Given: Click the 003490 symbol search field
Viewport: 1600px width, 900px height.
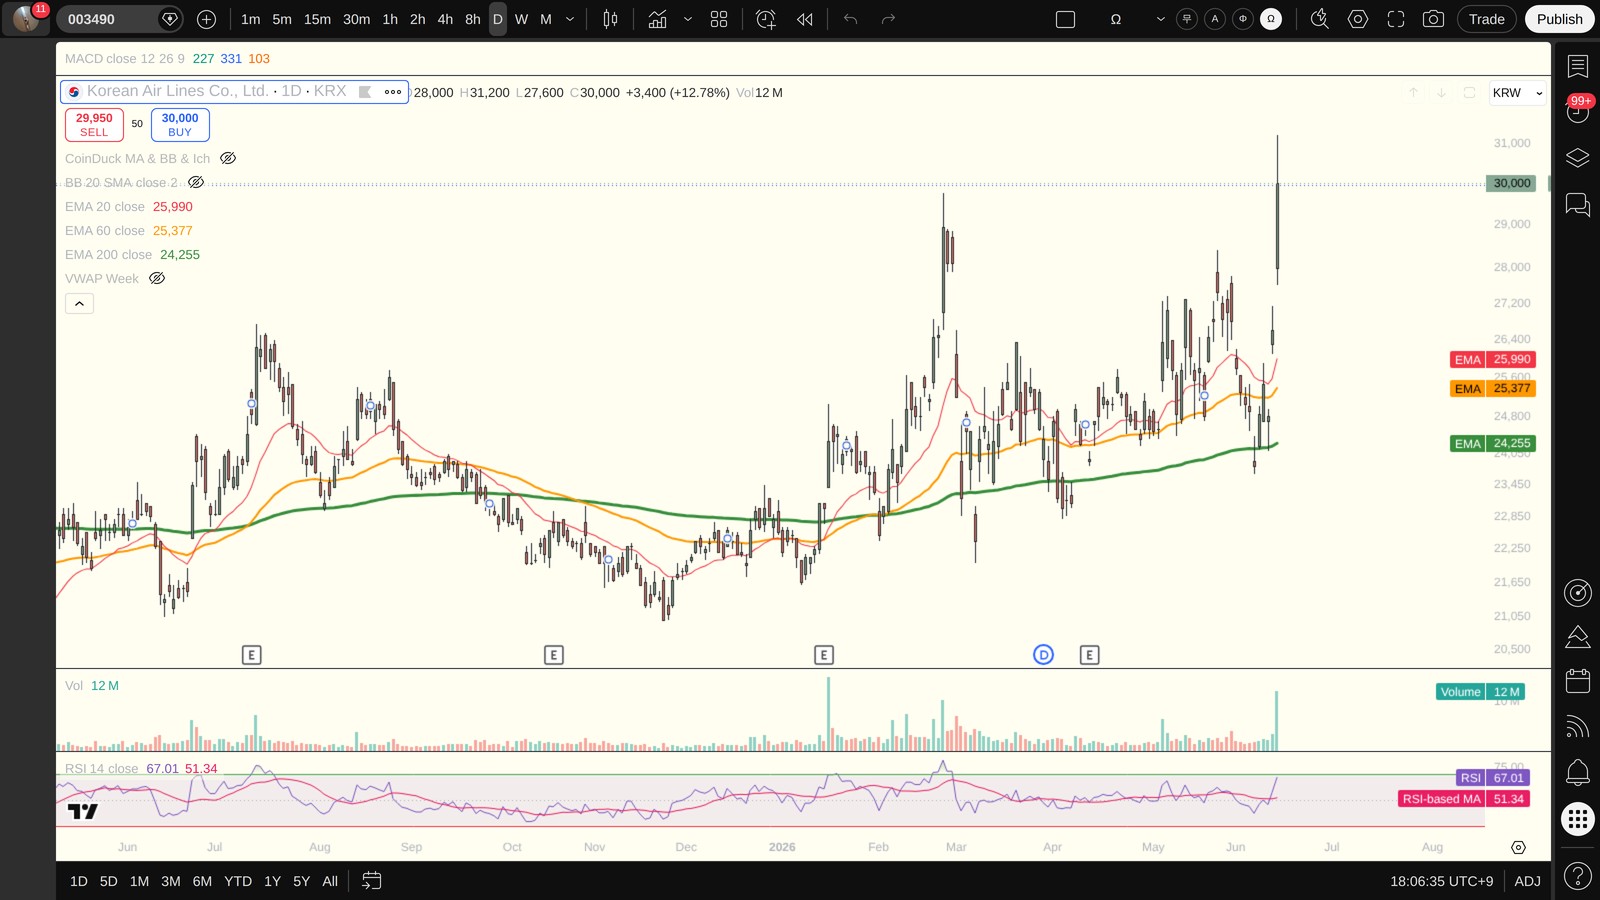Looking at the screenshot, I should 108,19.
